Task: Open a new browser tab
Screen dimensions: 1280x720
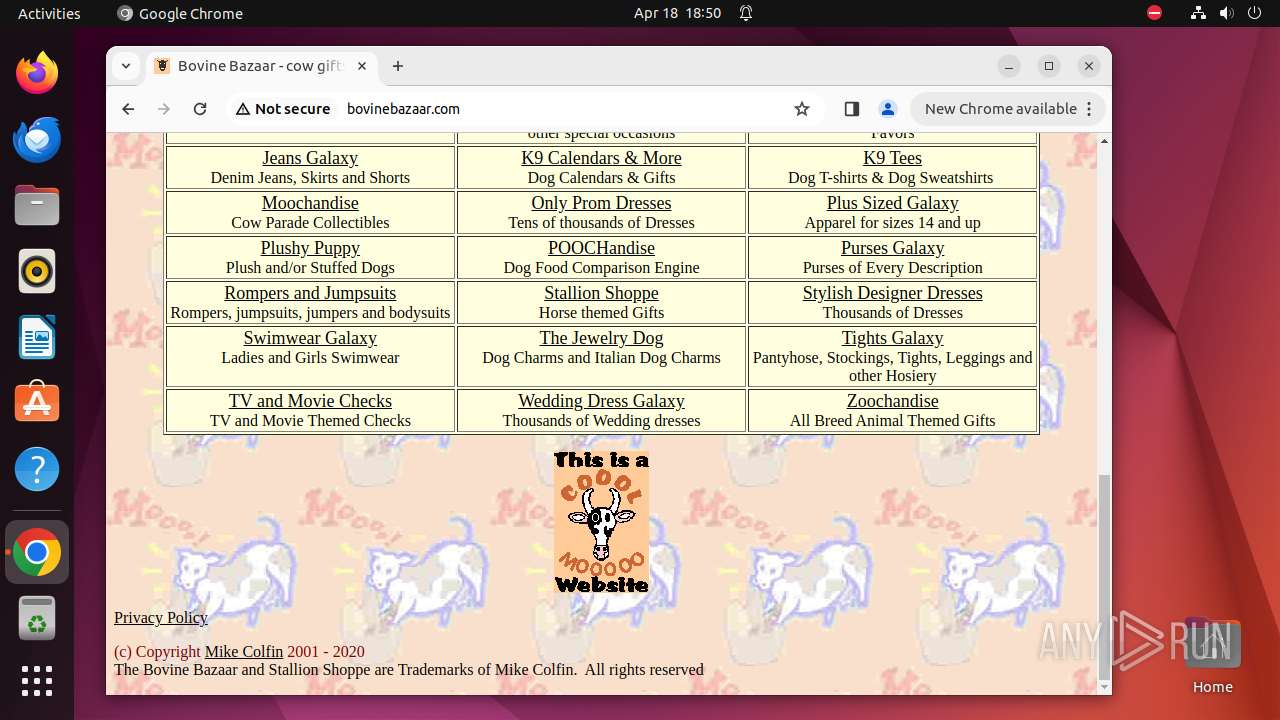Action: tap(398, 66)
